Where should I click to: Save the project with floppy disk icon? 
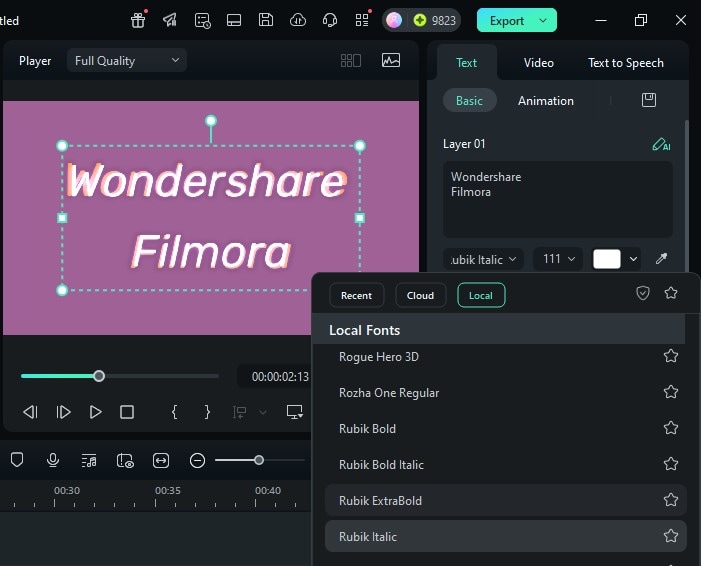[x=266, y=20]
